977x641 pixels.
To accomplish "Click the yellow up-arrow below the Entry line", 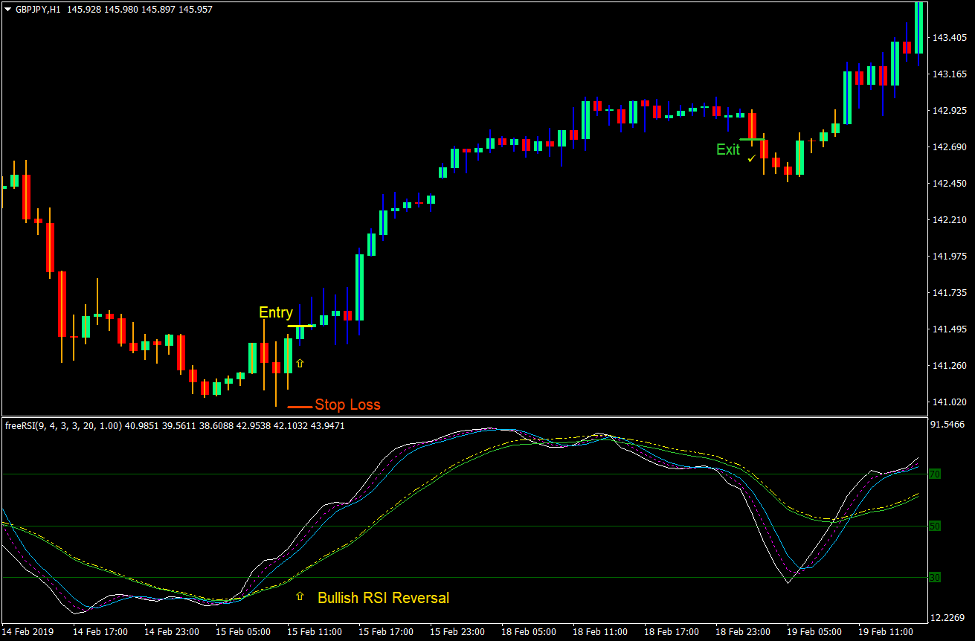I will (300, 363).
